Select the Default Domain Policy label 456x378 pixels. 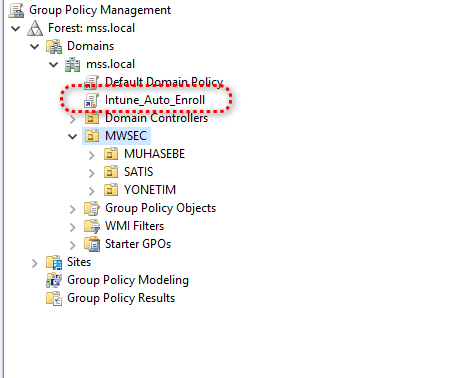tap(164, 82)
